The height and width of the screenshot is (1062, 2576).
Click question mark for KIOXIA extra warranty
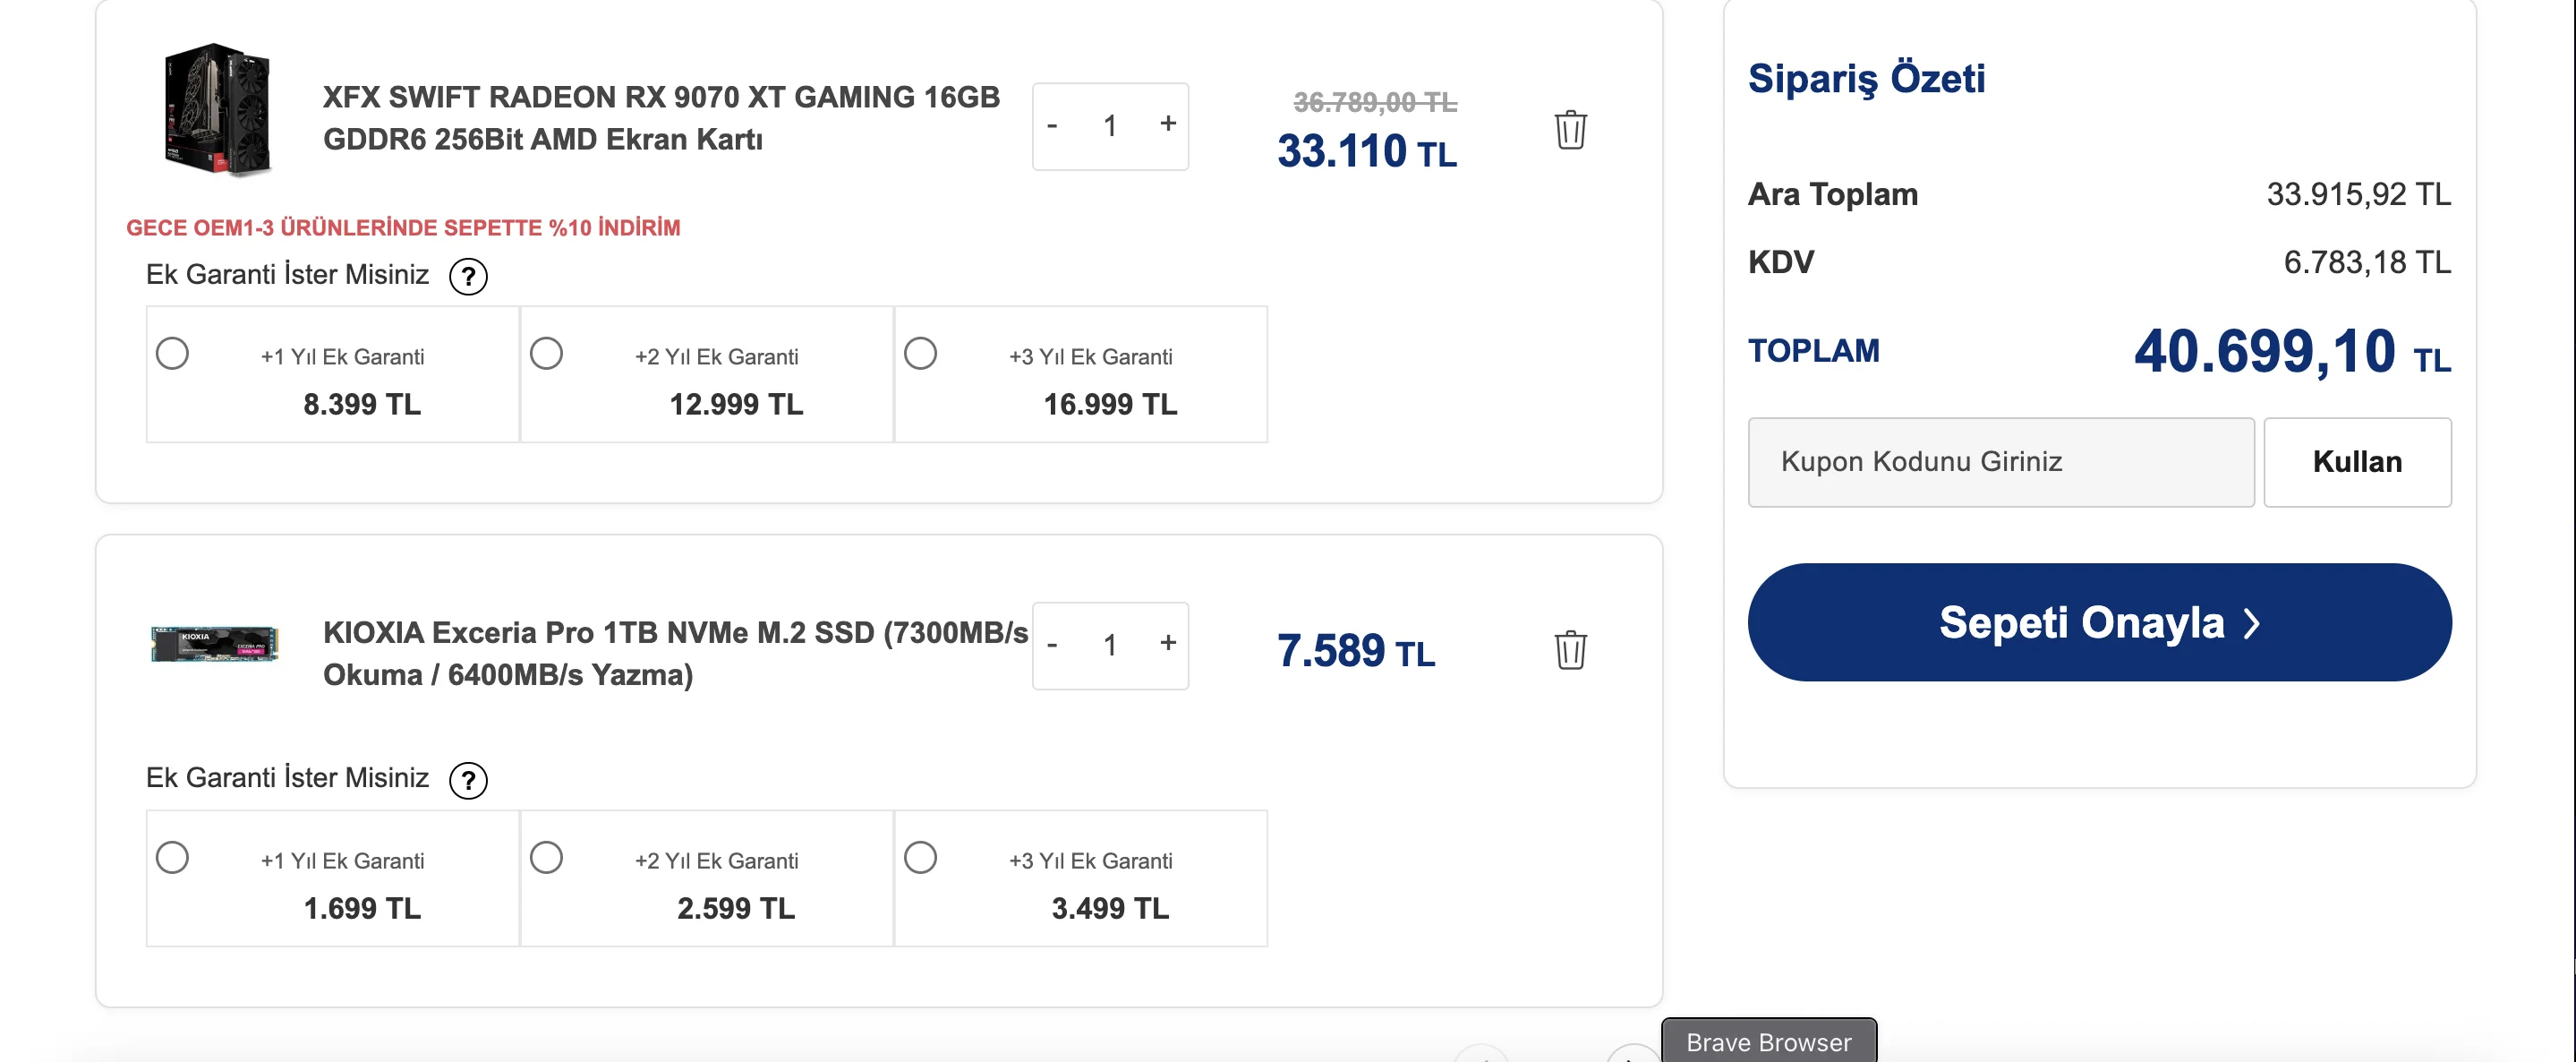pyautogui.click(x=468, y=780)
